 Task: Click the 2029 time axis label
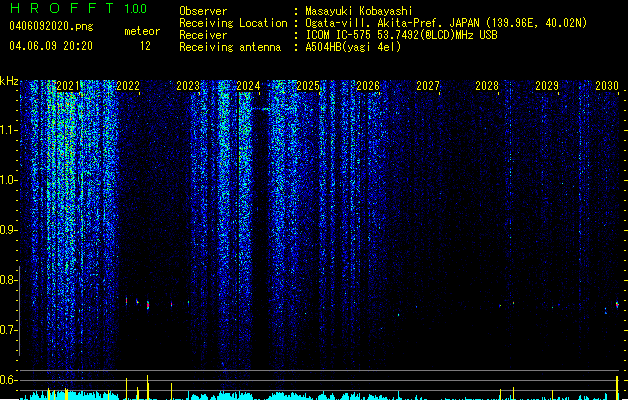547,86
